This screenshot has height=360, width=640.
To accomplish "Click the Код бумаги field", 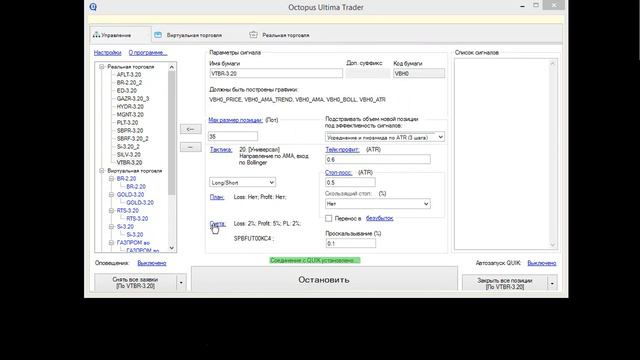I will click(419, 73).
